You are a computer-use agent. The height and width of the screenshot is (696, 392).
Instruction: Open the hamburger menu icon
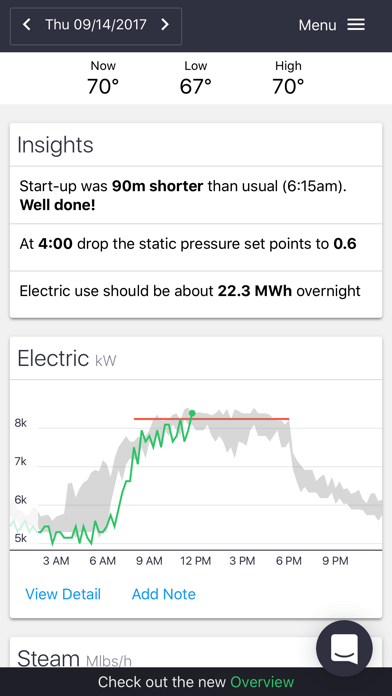tap(356, 25)
